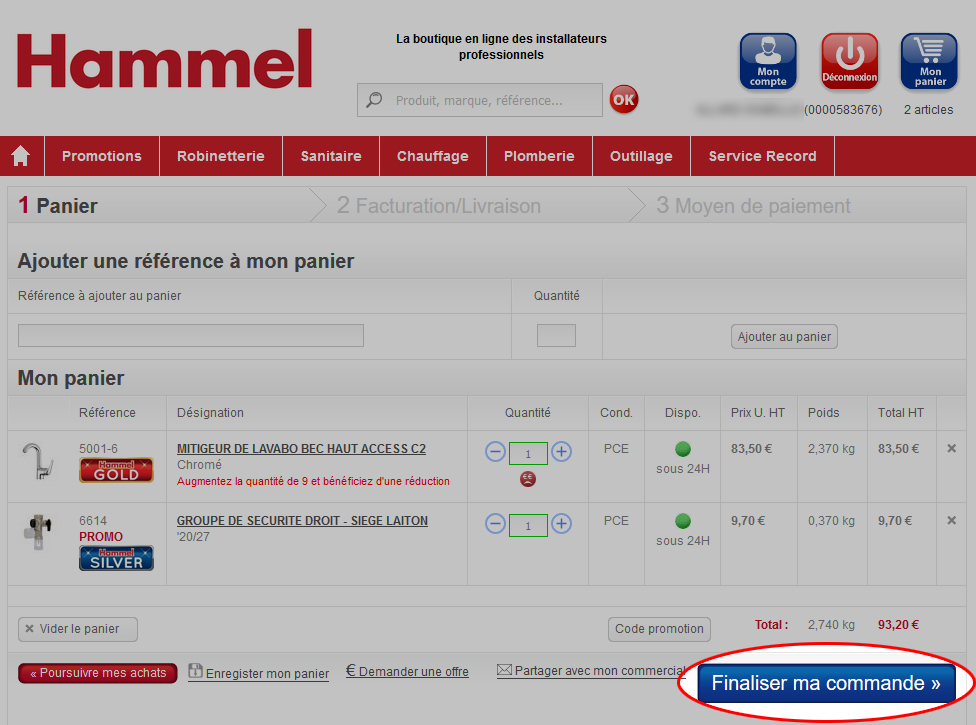
Task: Click the Hammel Gold badge
Action: point(116,470)
